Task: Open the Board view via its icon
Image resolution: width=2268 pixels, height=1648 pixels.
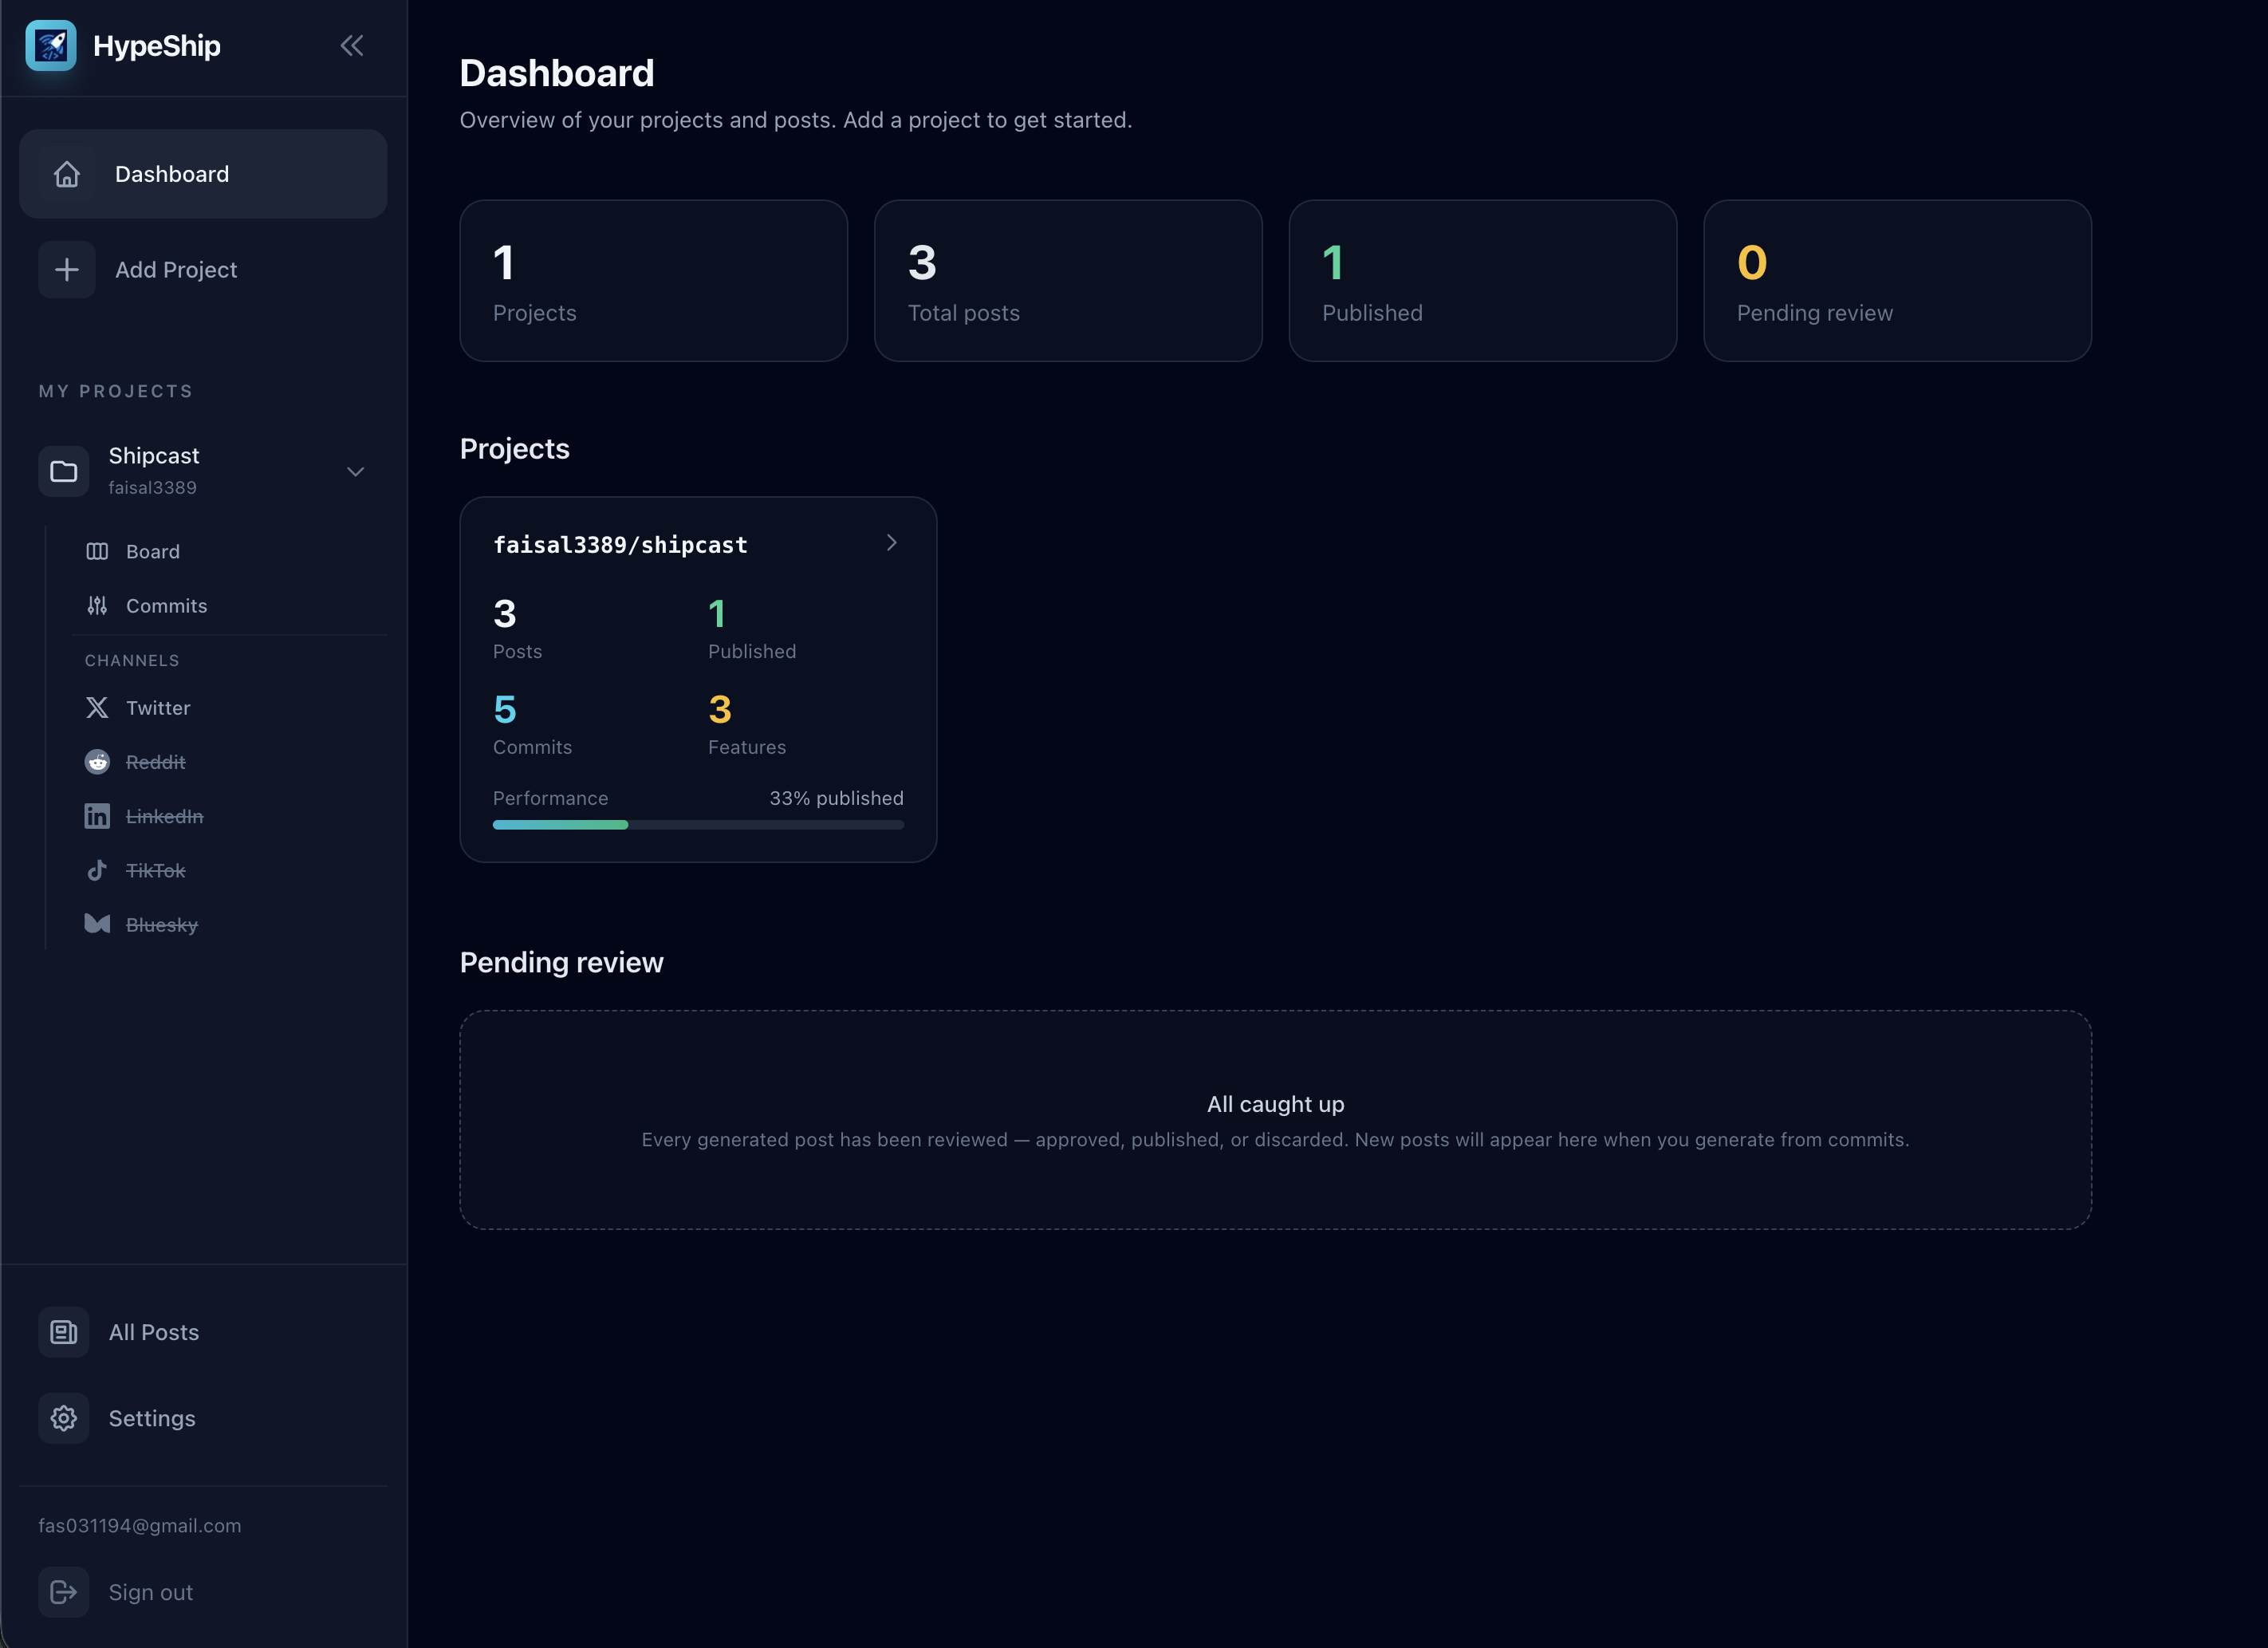Action: coord(97,550)
